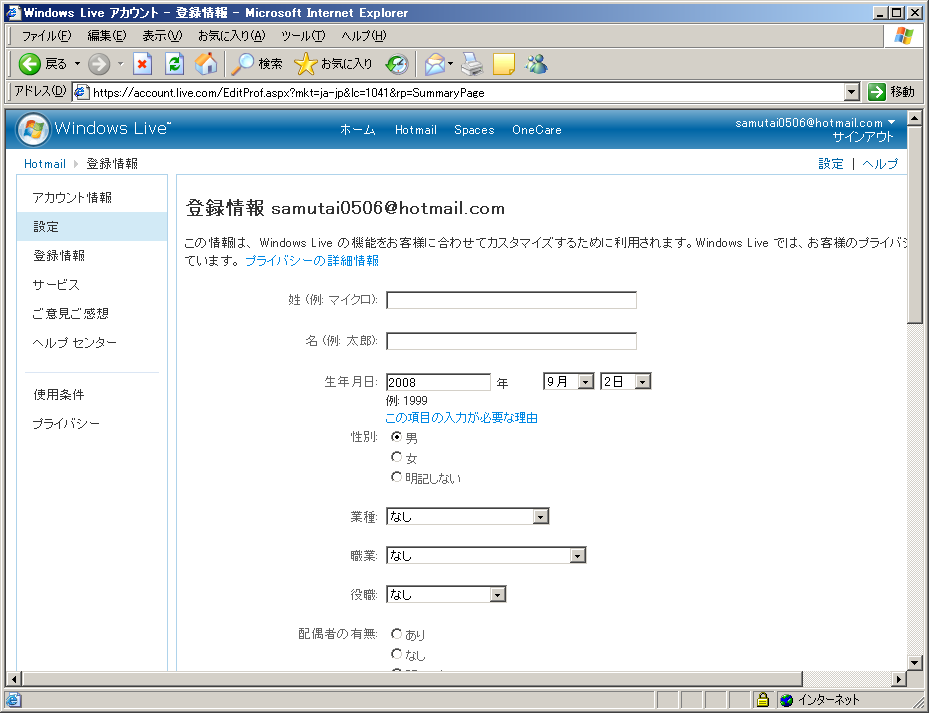This screenshot has width=929, height=713.
Task: Click the この項目の入力が必要な理由 link
Action: (461, 418)
